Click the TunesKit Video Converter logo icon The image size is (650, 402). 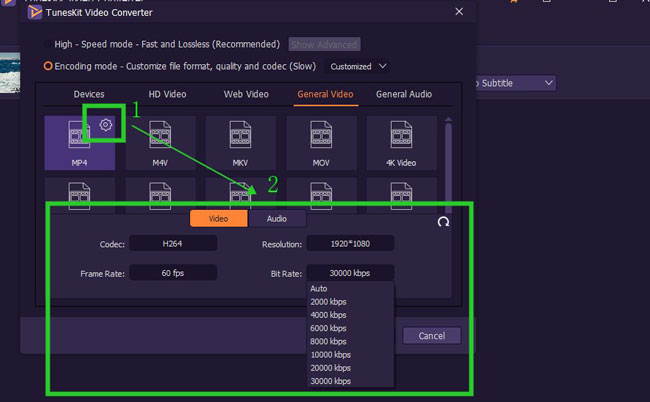[x=35, y=12]
